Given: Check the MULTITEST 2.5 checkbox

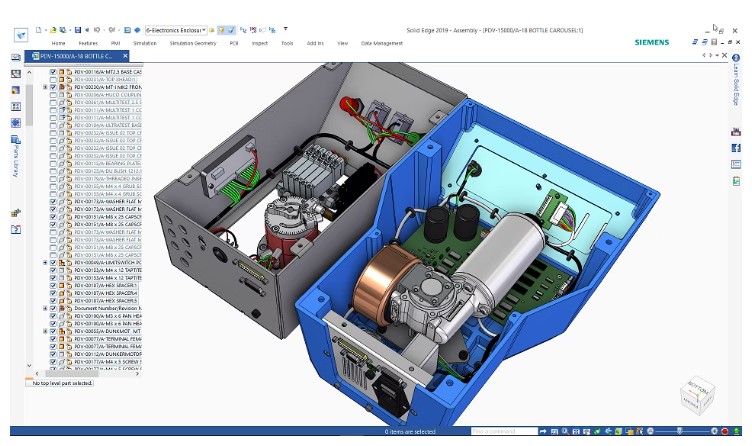Looking at the screenshot, I should pyautogui.click(x=53, y=102).
